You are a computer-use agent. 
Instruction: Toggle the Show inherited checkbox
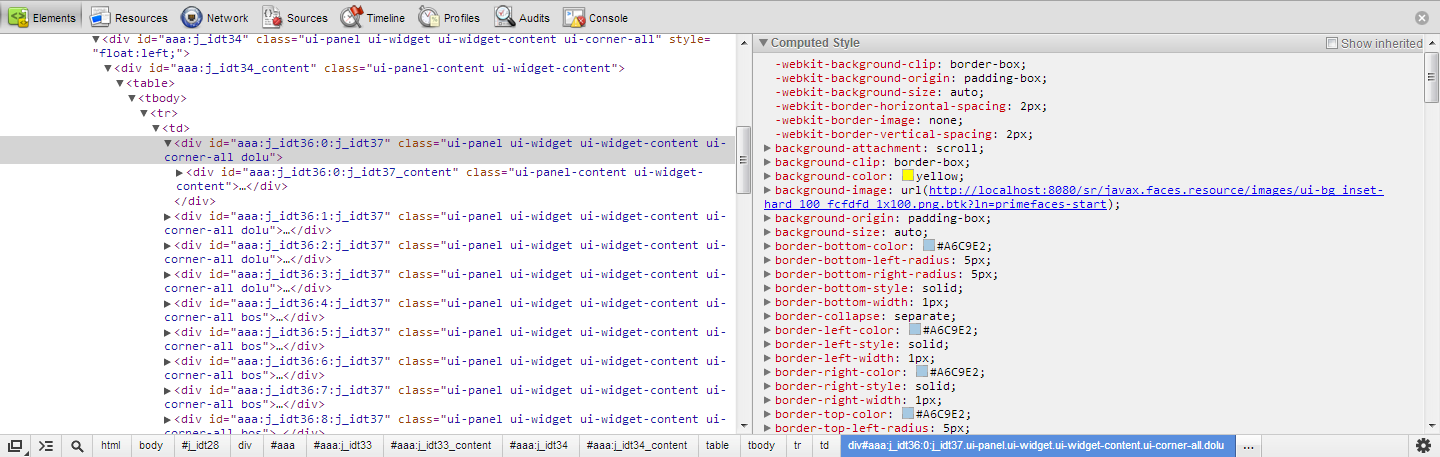tap(1332, 43)
